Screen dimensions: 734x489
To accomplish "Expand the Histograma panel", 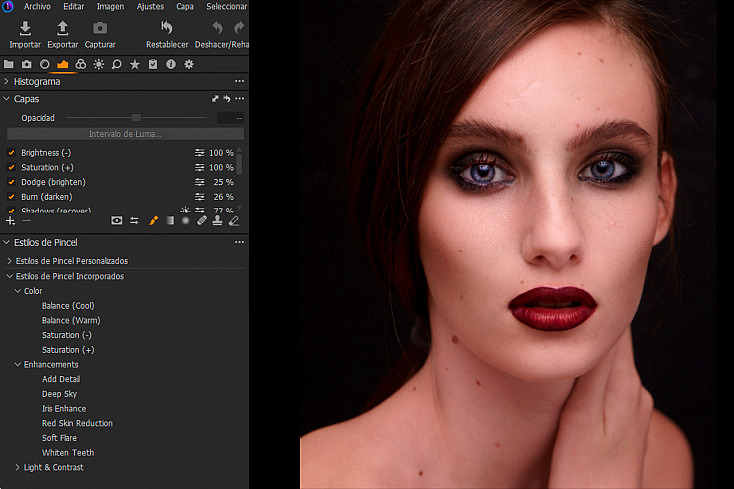I will [6, 81].
